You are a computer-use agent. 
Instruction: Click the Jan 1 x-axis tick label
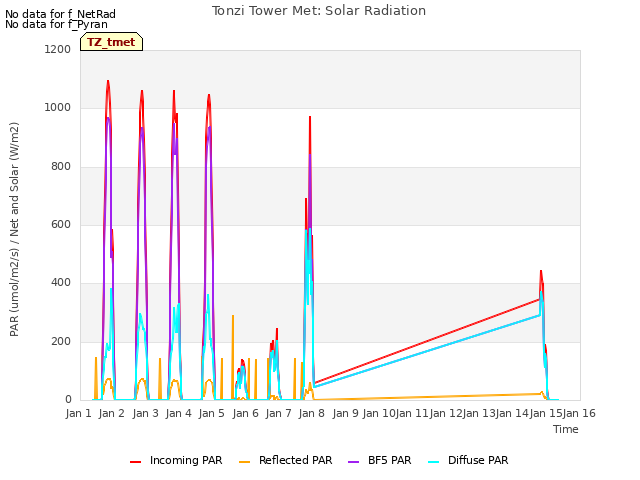click(x=78, y=413)
